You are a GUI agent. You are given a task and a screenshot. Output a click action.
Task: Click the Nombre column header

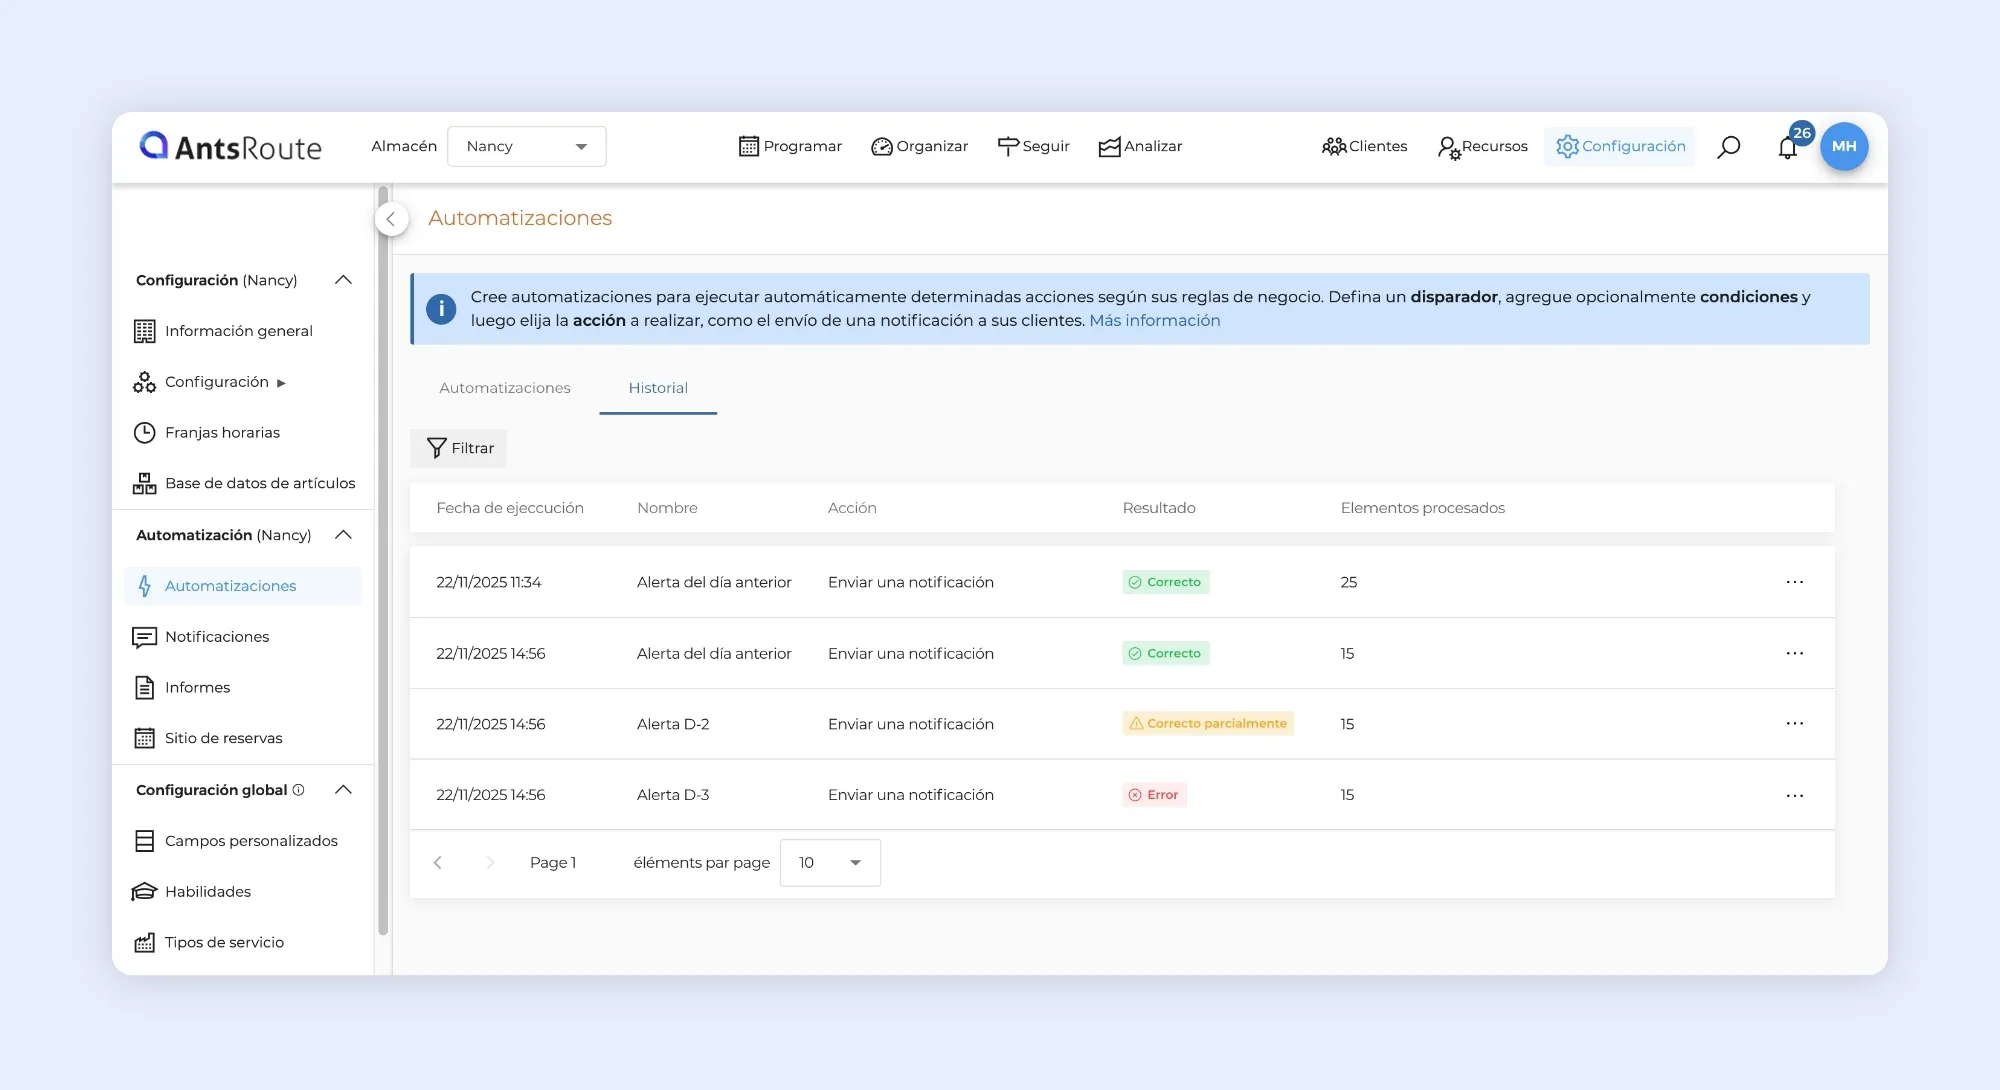[x=667, y=508]
